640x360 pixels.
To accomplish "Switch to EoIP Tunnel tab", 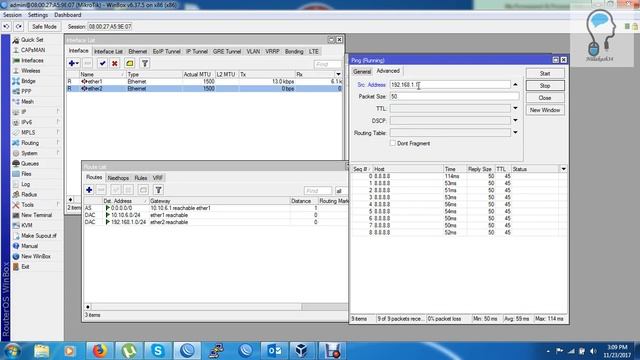I will (167, 51).
